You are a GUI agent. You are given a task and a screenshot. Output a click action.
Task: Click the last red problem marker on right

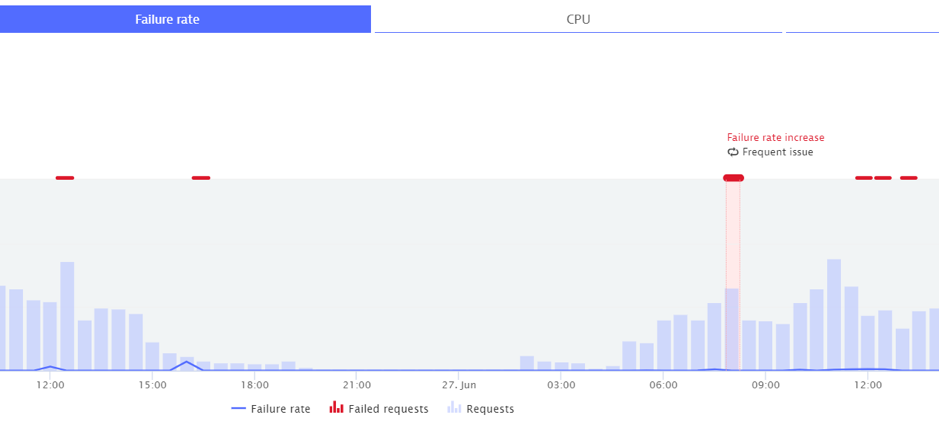point(908,178)
